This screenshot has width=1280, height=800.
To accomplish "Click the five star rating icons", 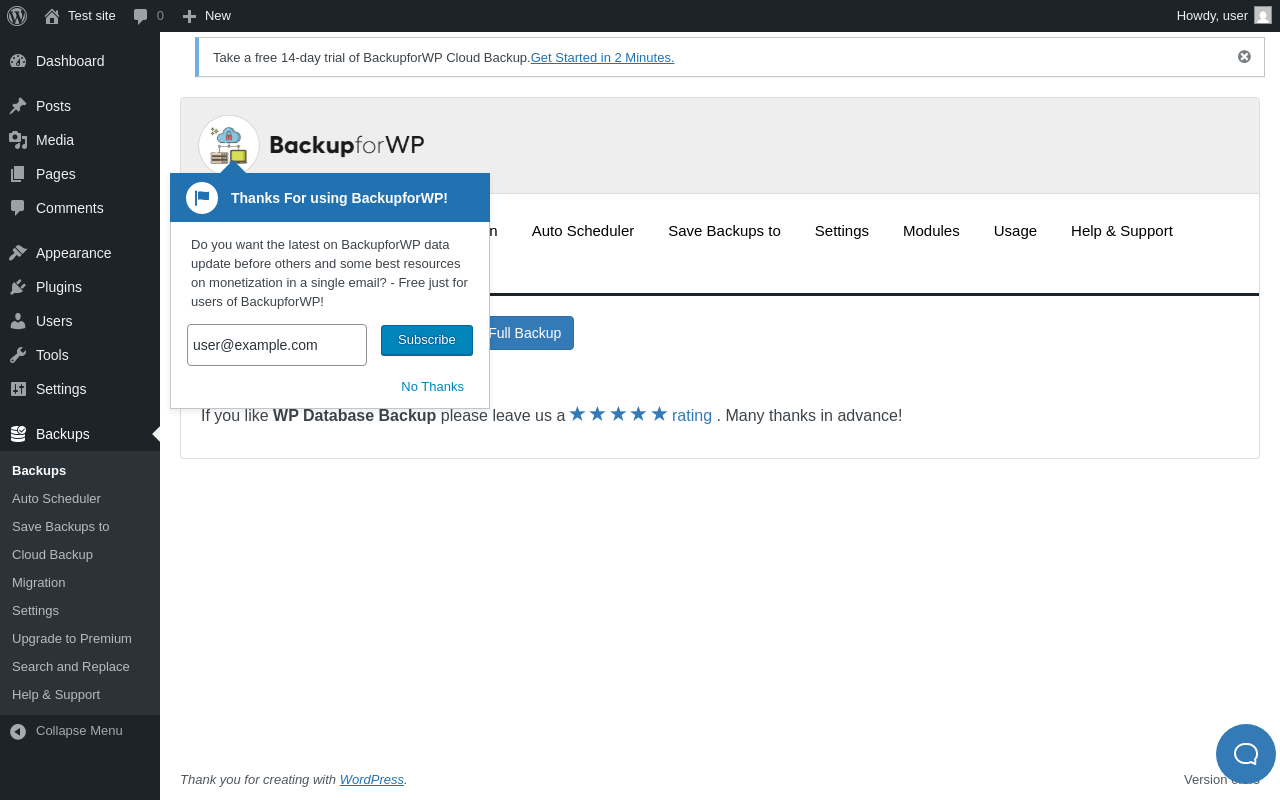I will coord(618,414).
